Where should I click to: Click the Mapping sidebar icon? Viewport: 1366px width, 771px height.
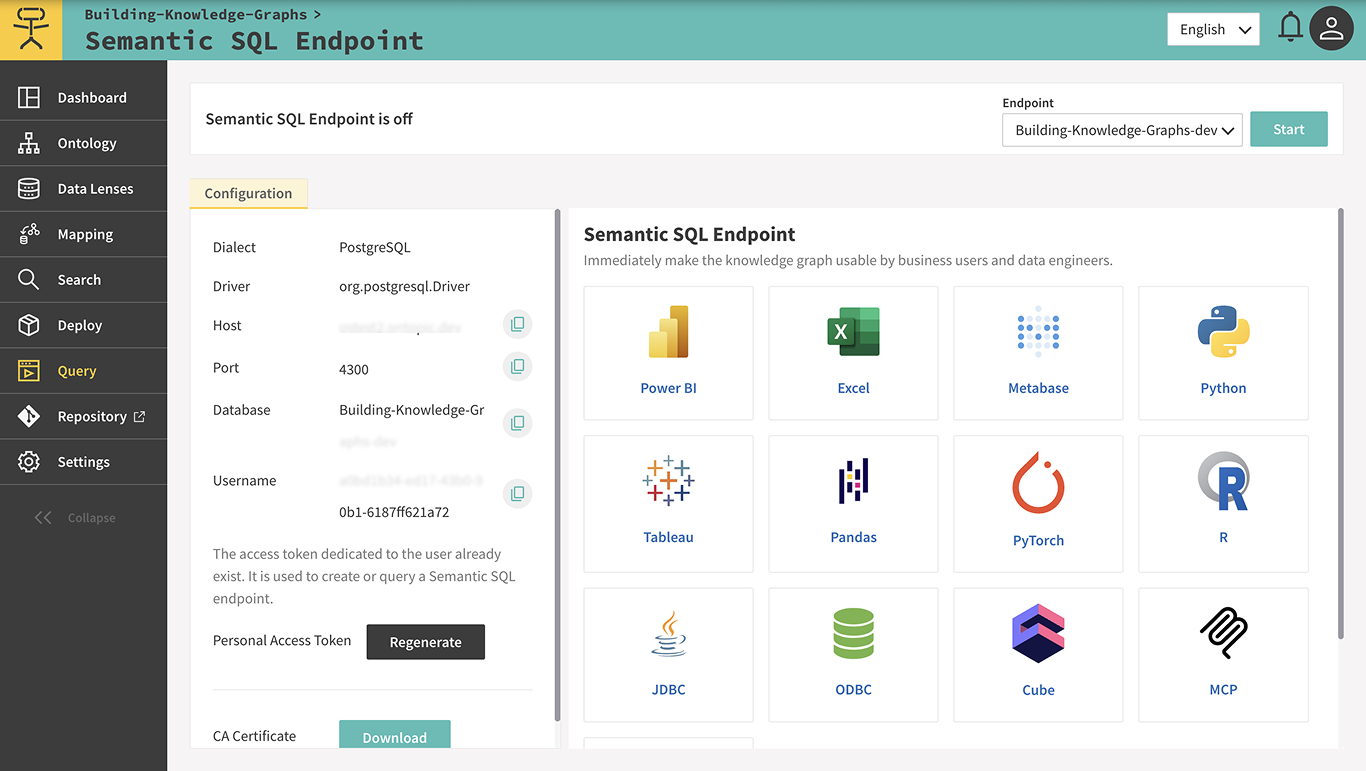29,234
